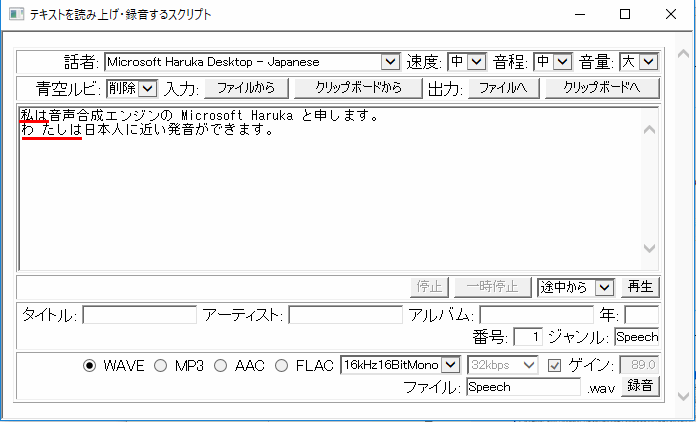Select the WAVE format radio button

click(x=90, y=365)
